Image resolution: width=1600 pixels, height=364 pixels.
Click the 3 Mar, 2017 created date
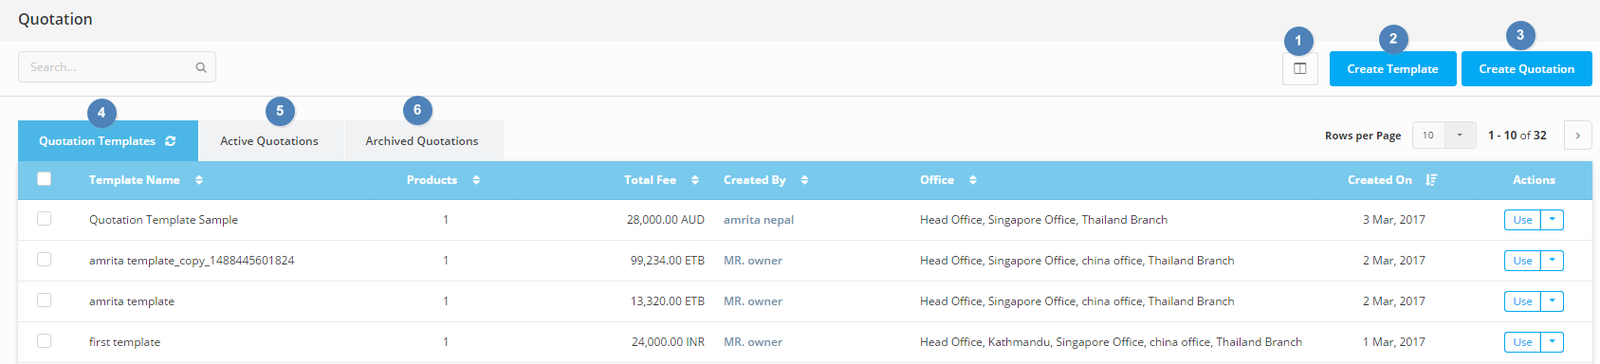[1394, 220]
